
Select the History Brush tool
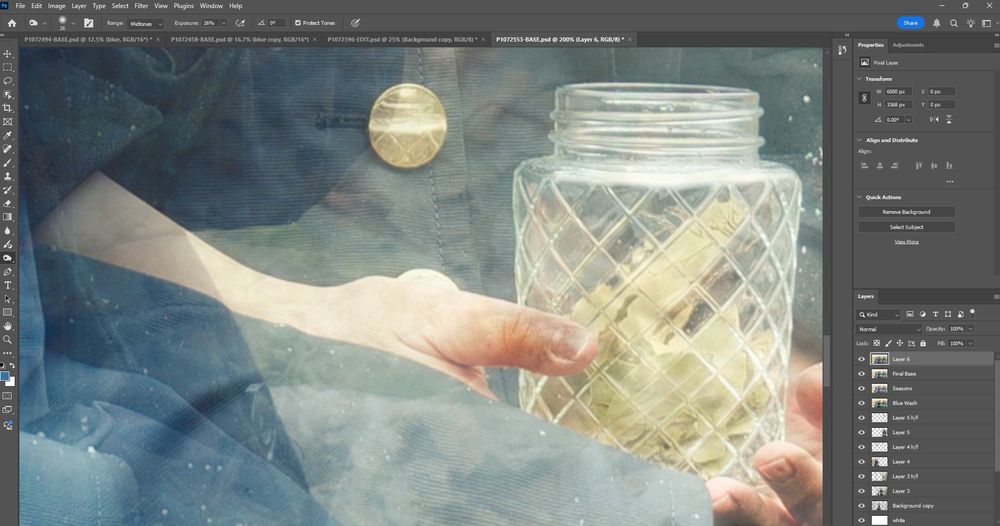(8, 190)
